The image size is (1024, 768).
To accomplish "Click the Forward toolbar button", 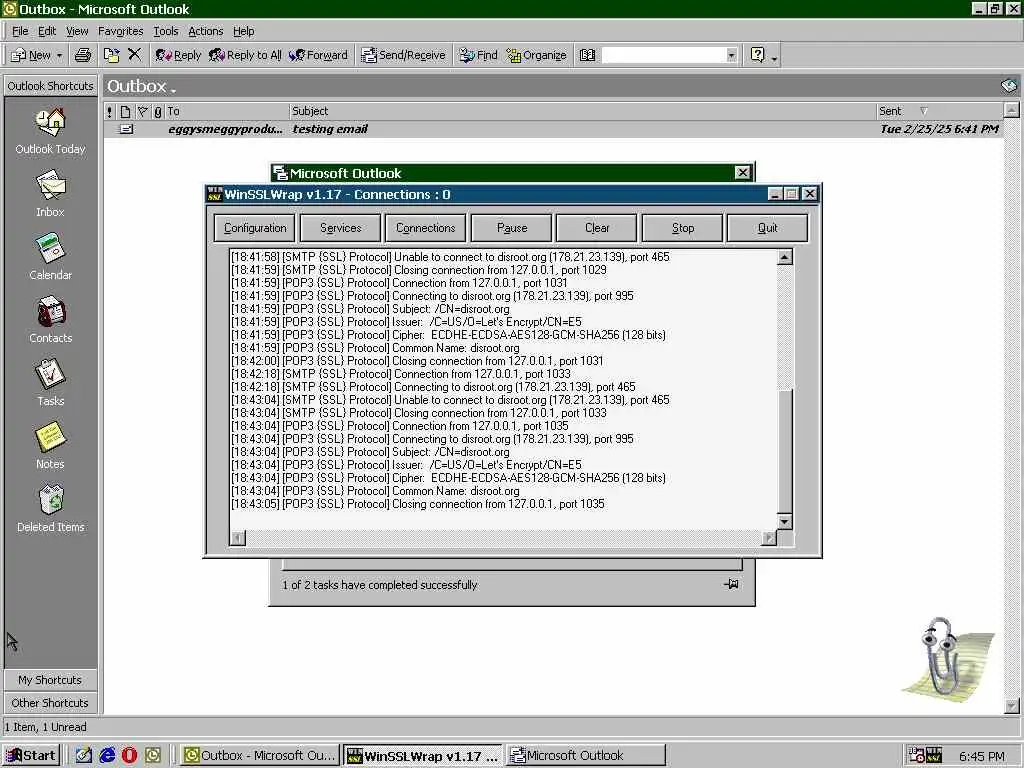I will coord(319,56).
